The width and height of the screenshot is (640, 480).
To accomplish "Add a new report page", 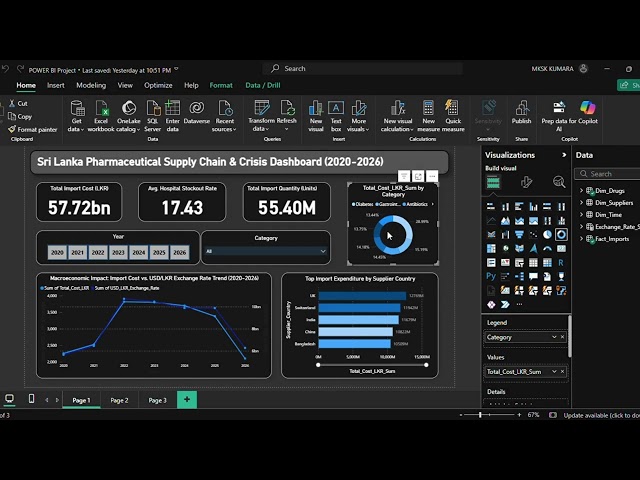I will [187, 399].
